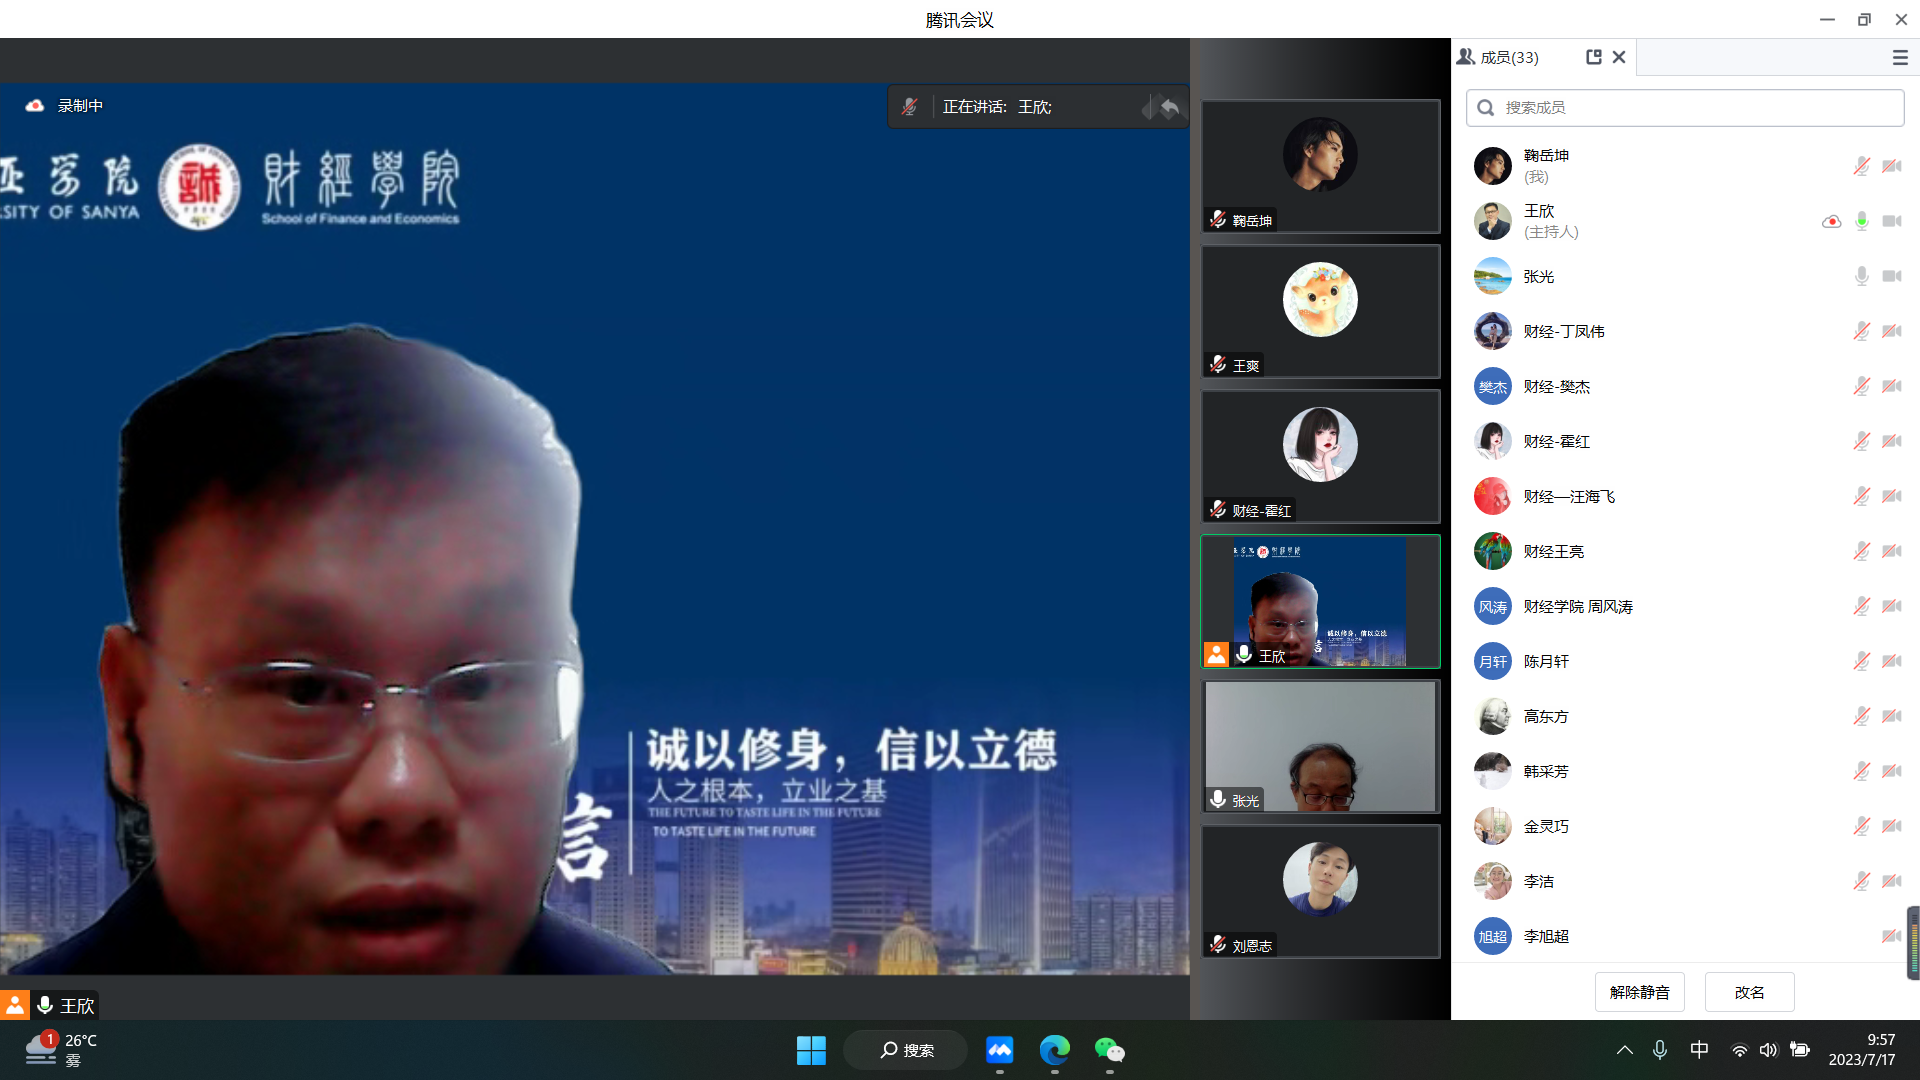Select 陈月轩 in the members list
This screenshot has height=1080, width=1920.
point(1546,661)
